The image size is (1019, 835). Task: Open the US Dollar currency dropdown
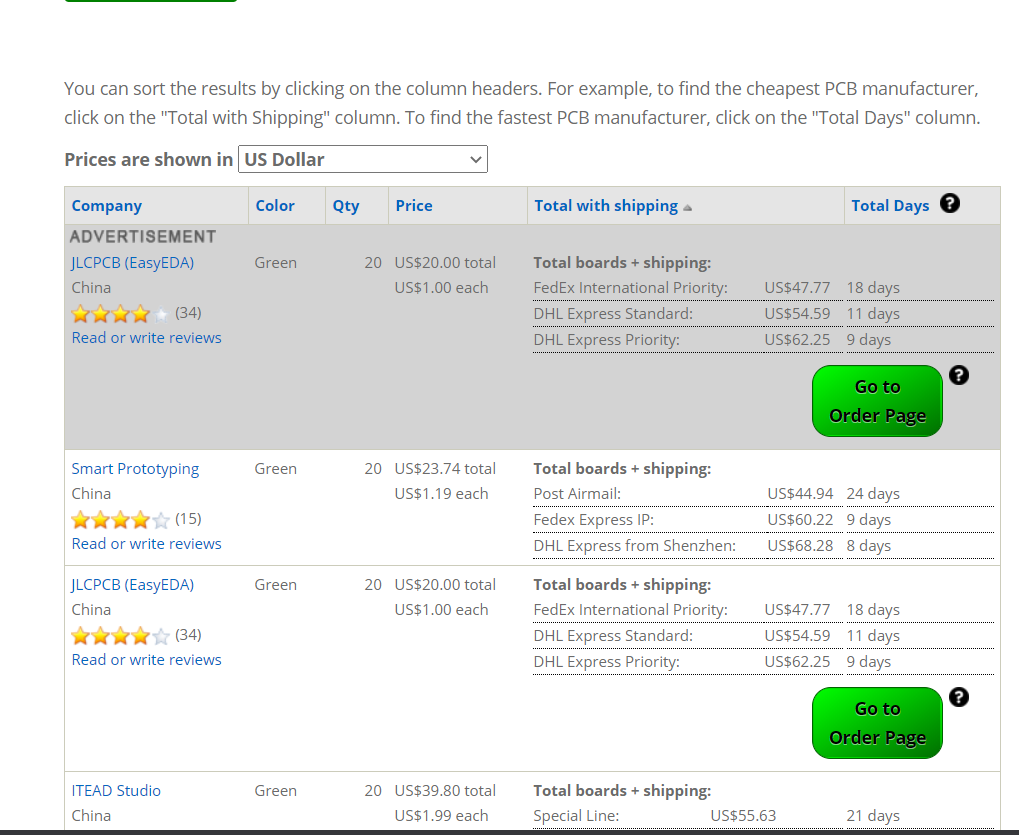pyautogui.click(x=363, y=159)
